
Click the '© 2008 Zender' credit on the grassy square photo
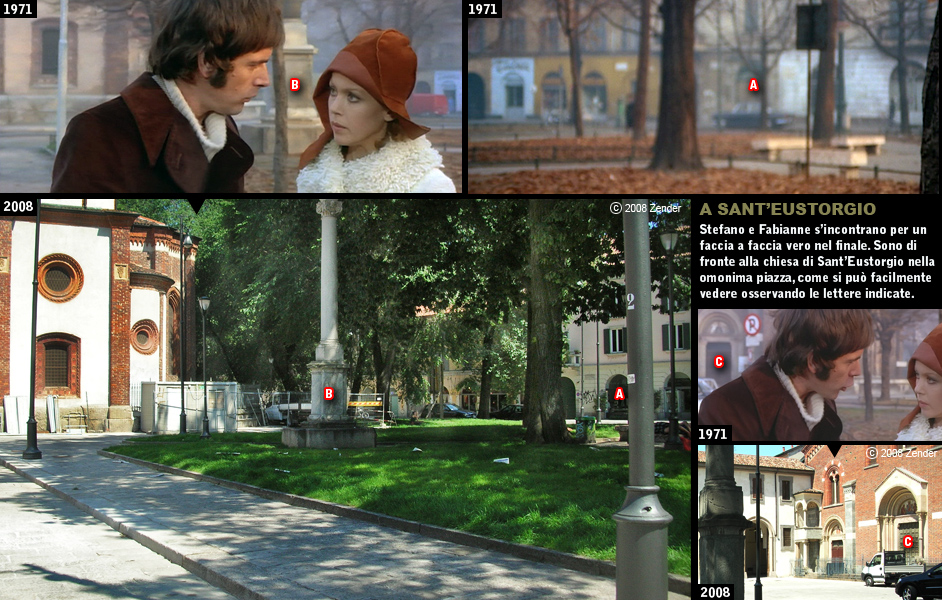(x=646, y=208)
